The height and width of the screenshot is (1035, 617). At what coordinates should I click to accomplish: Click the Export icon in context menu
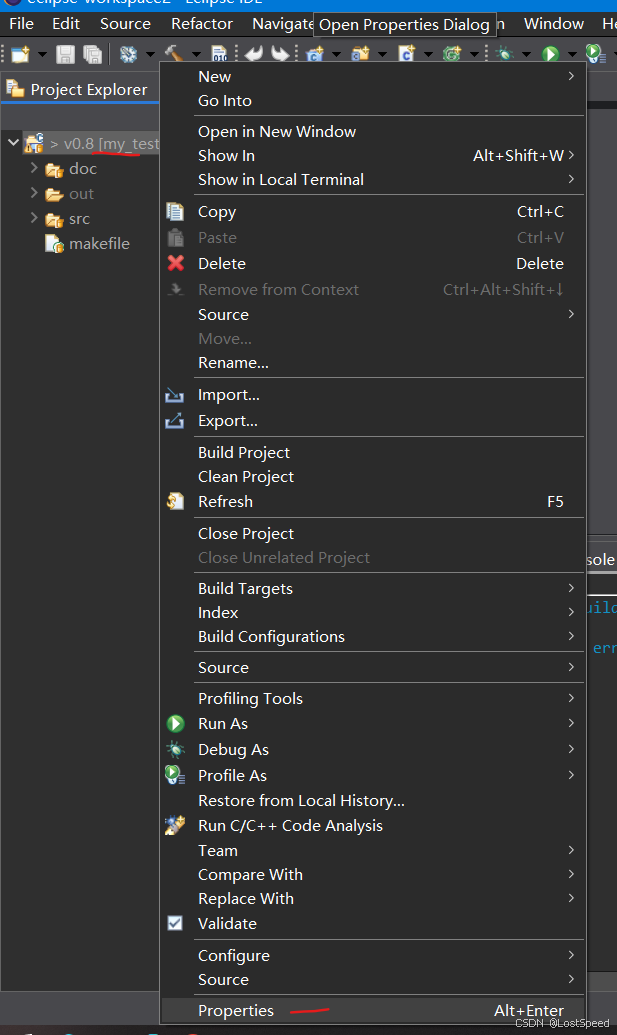(174, 420)
